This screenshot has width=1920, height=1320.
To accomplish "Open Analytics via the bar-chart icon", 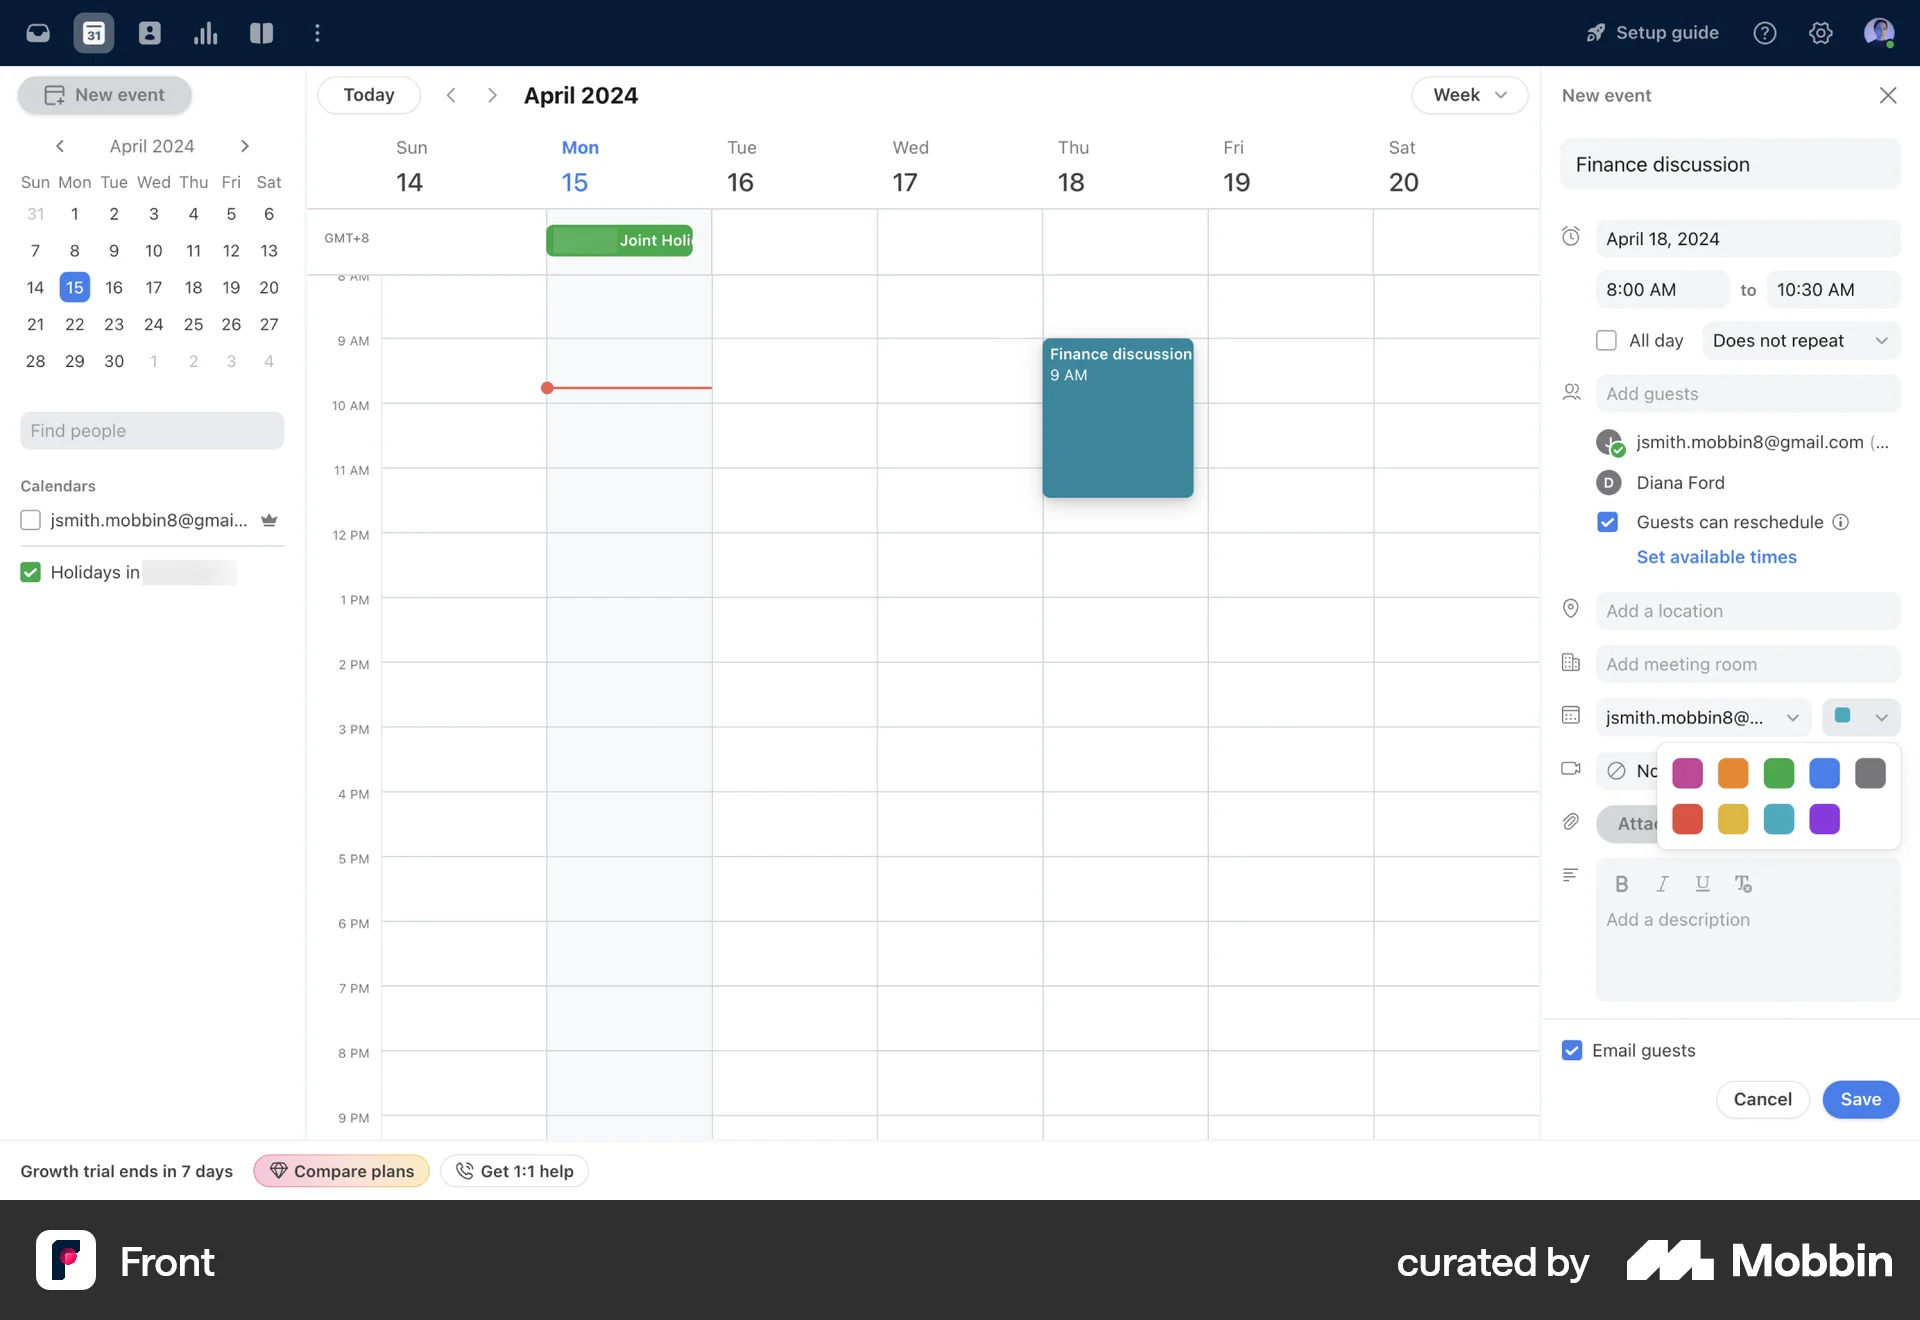I will point(205,32).
